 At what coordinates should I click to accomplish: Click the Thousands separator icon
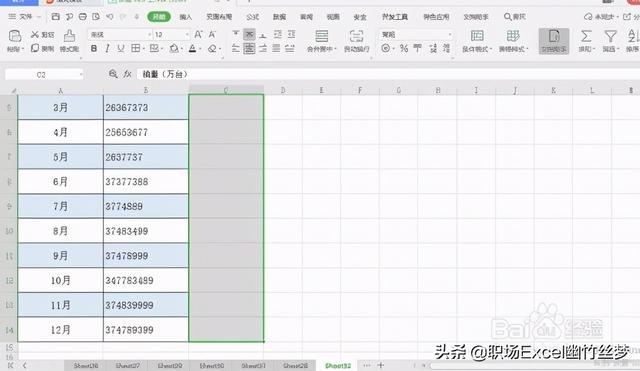(x=418, y=49)
